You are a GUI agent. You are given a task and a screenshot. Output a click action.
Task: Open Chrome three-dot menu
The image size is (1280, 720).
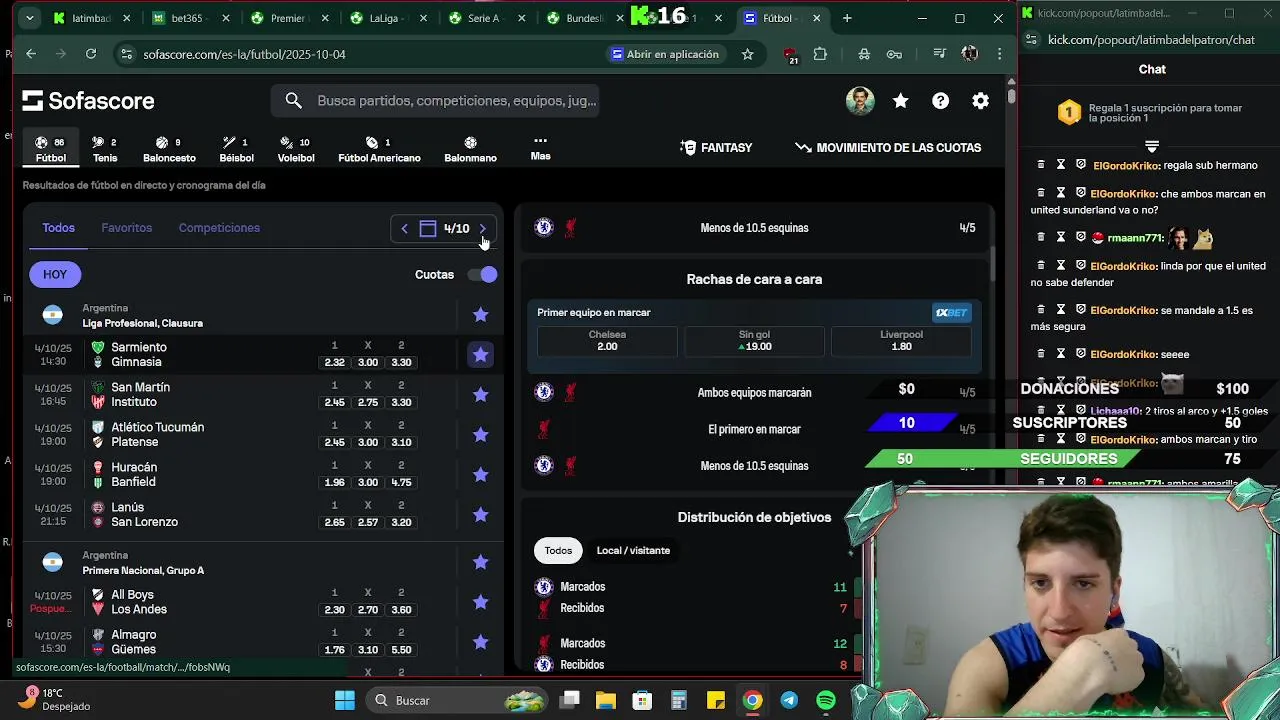(x=999, y=54)
